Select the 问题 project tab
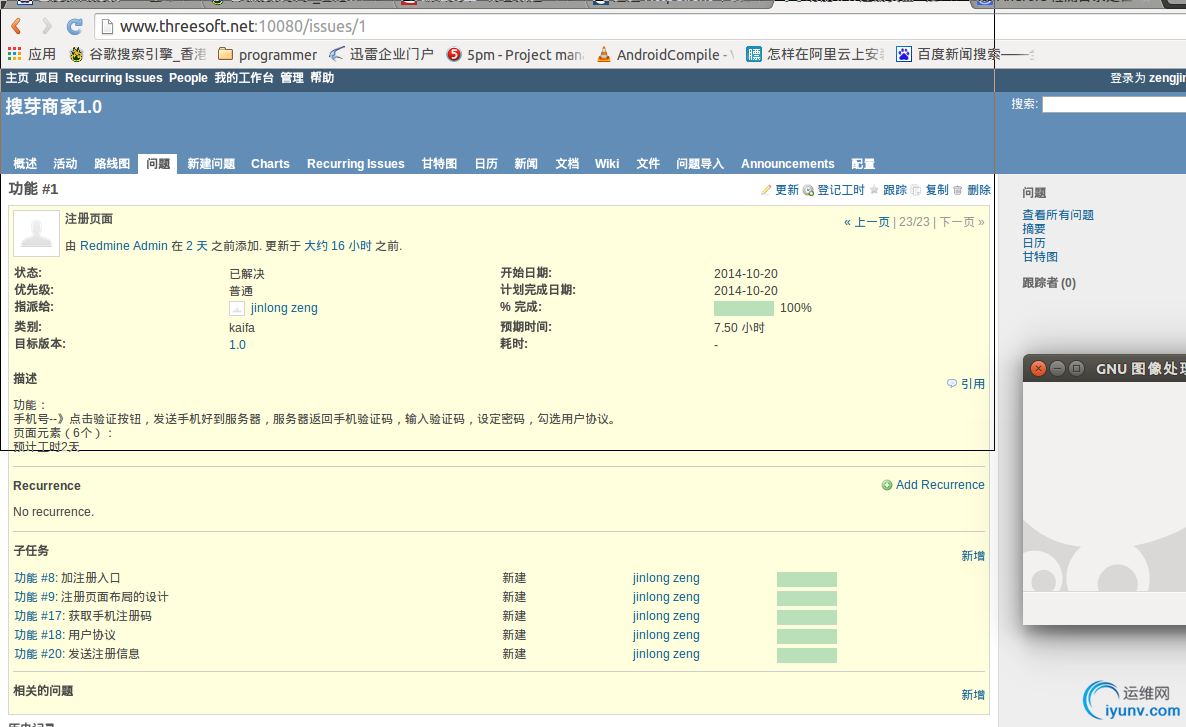 [x=158, y=163]
